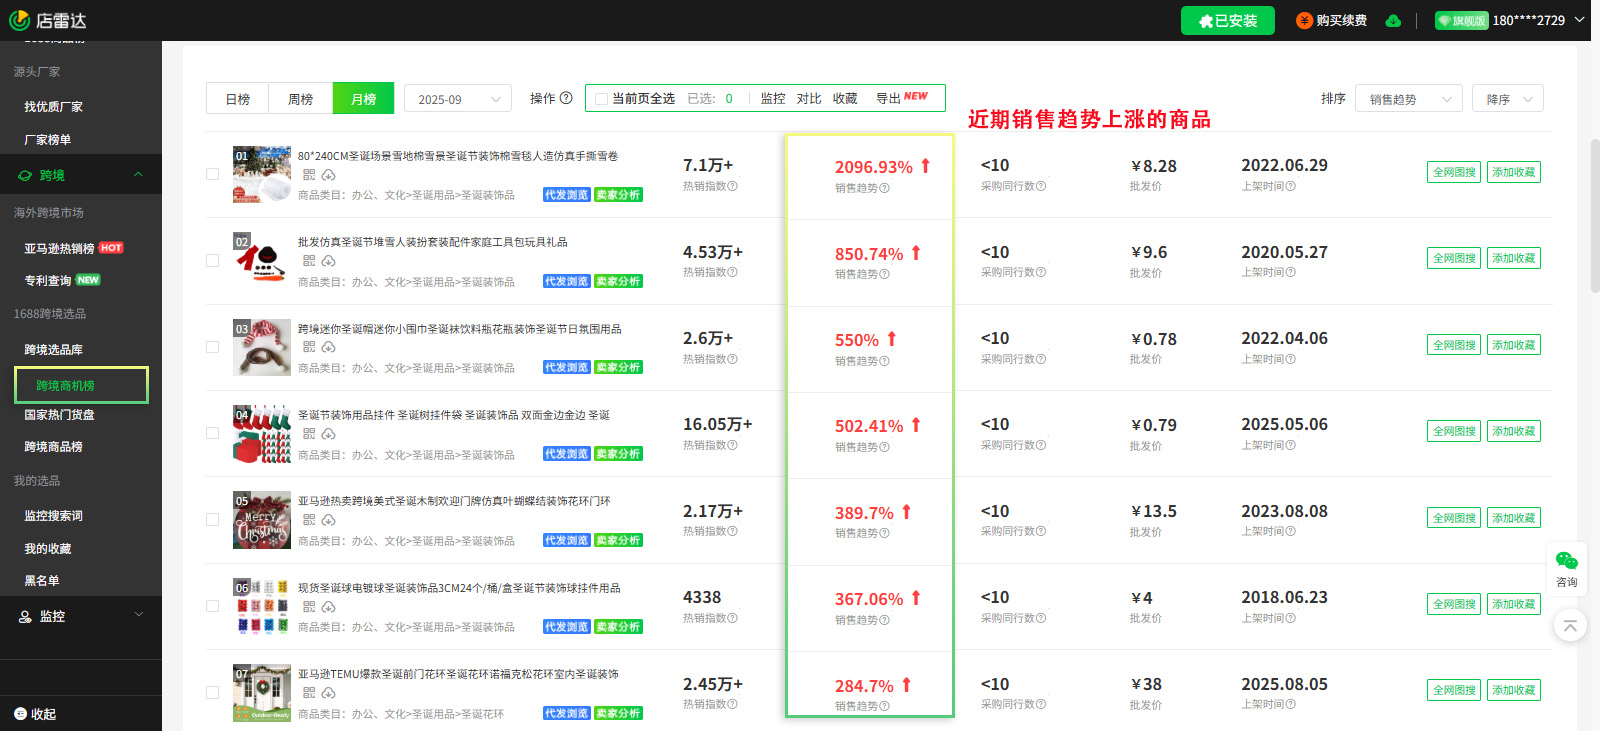Click 添加收藏 button for product 04
Image resolution: width=1600 pixels, height=731 pixels.
click(1513, 431)
